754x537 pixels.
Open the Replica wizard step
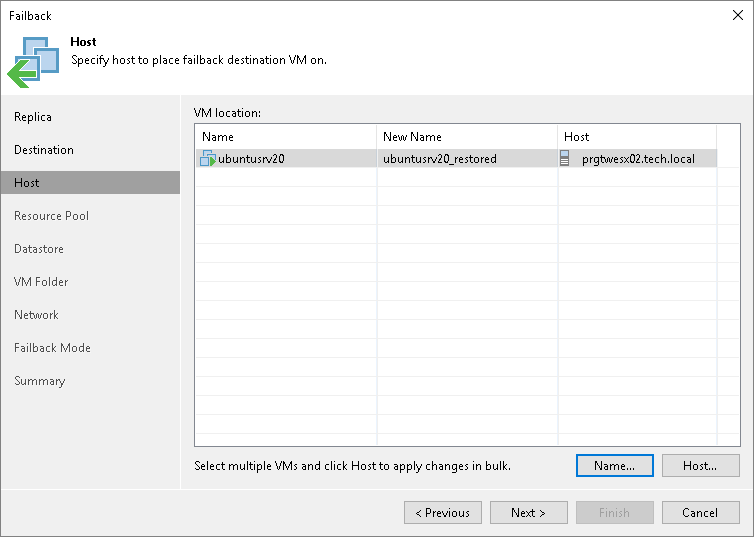coord(33,117)
